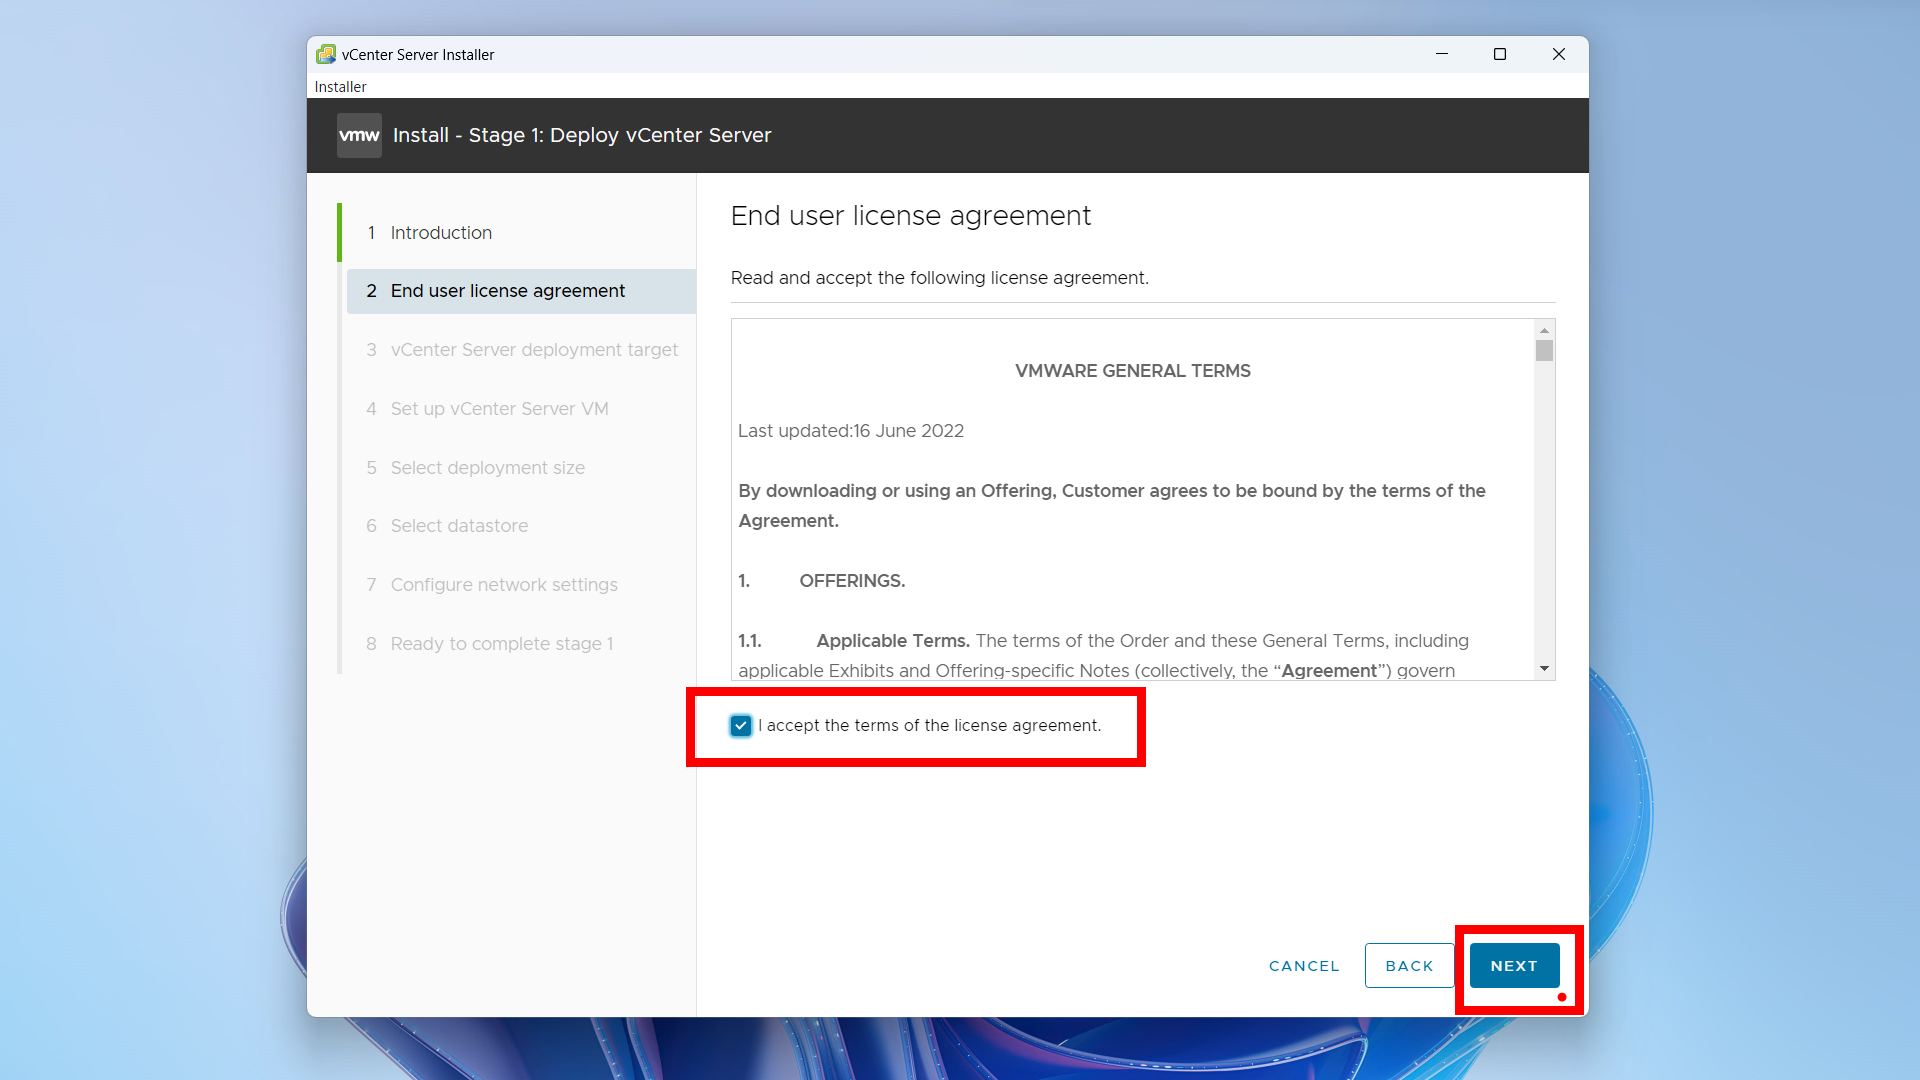Open the Installer menu
The image size is (1920, 1080).
click(x=340, y=87)
